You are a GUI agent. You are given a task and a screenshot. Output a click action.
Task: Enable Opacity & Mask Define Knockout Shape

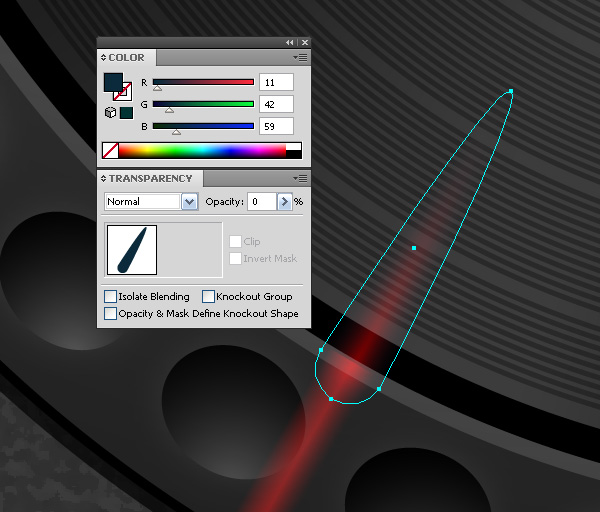tap(110, 313)
